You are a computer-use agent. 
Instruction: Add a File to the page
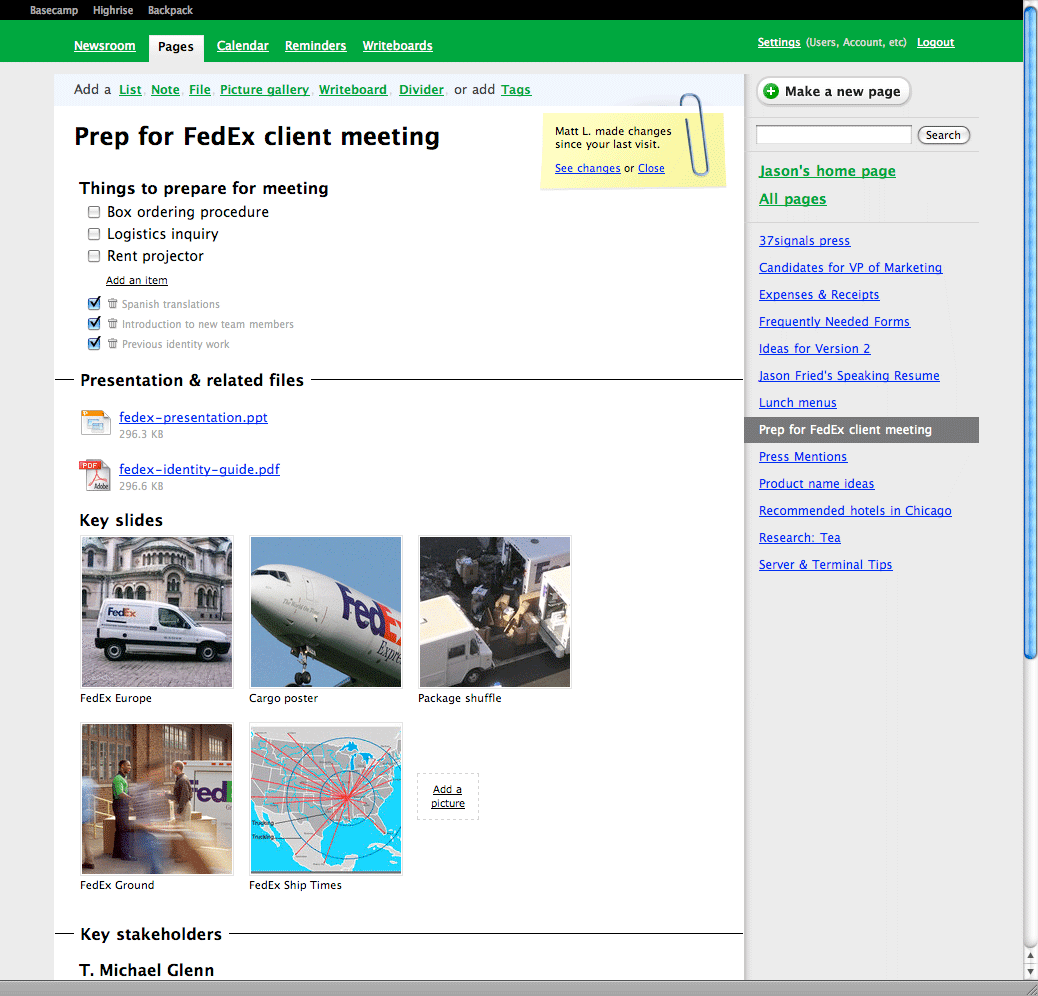click(x=199, y=89)
